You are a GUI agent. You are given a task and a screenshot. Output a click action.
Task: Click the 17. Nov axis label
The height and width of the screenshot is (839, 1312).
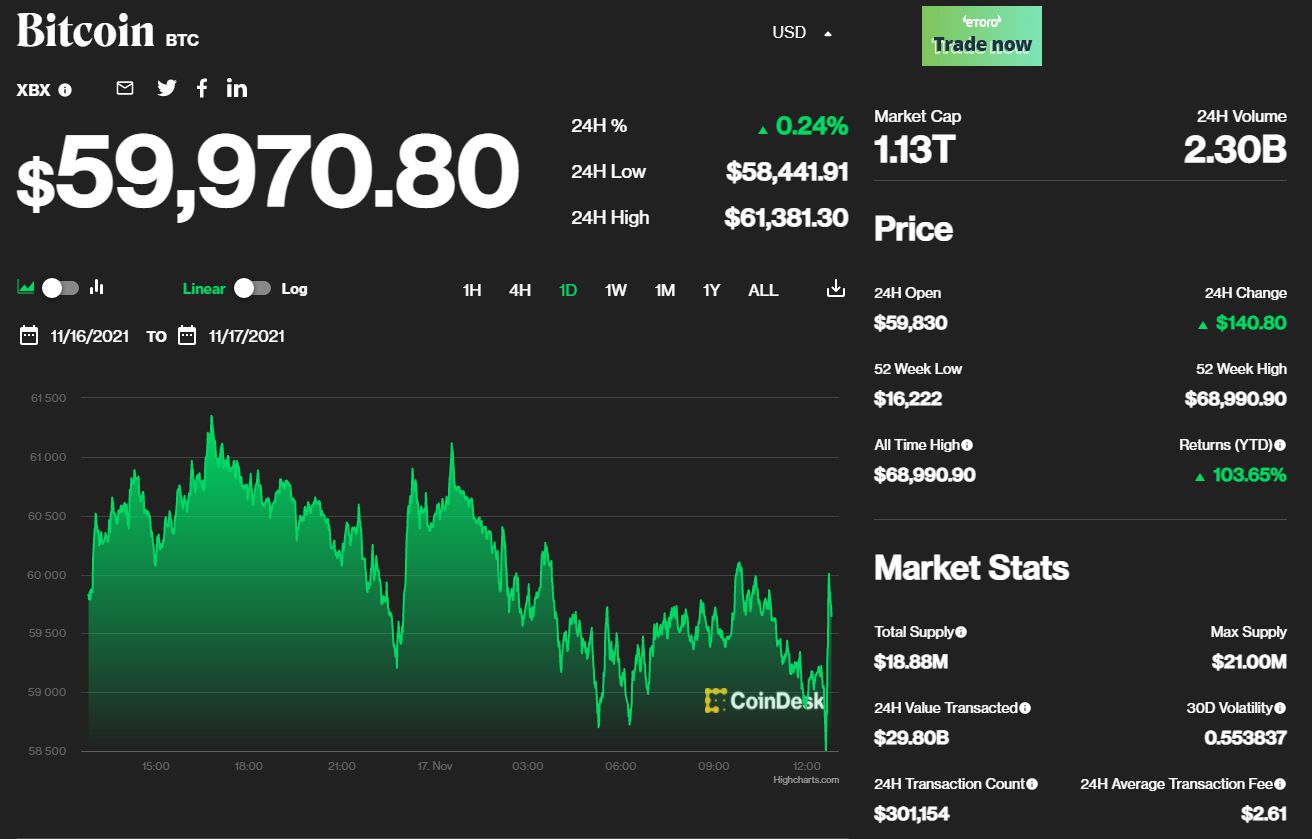click(435, 766)
